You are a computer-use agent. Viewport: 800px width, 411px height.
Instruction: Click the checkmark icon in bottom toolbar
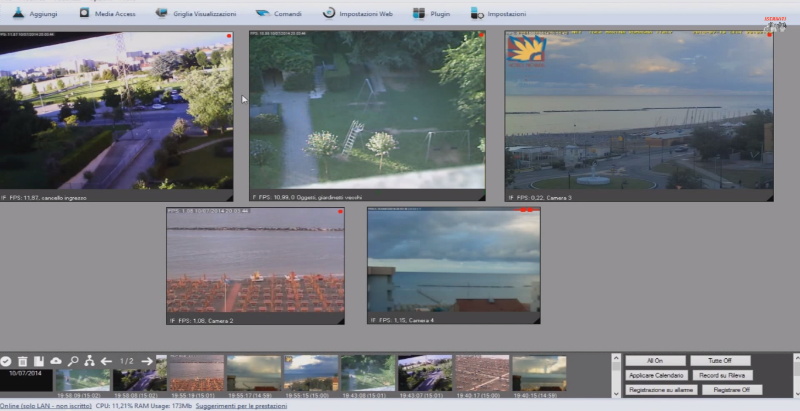tap(6, 361)
